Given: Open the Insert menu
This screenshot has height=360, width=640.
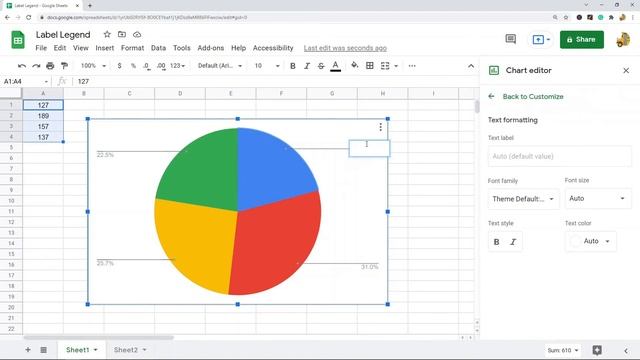Looking at the screenshot, I should pyautogui.click(x=105, y=48).
